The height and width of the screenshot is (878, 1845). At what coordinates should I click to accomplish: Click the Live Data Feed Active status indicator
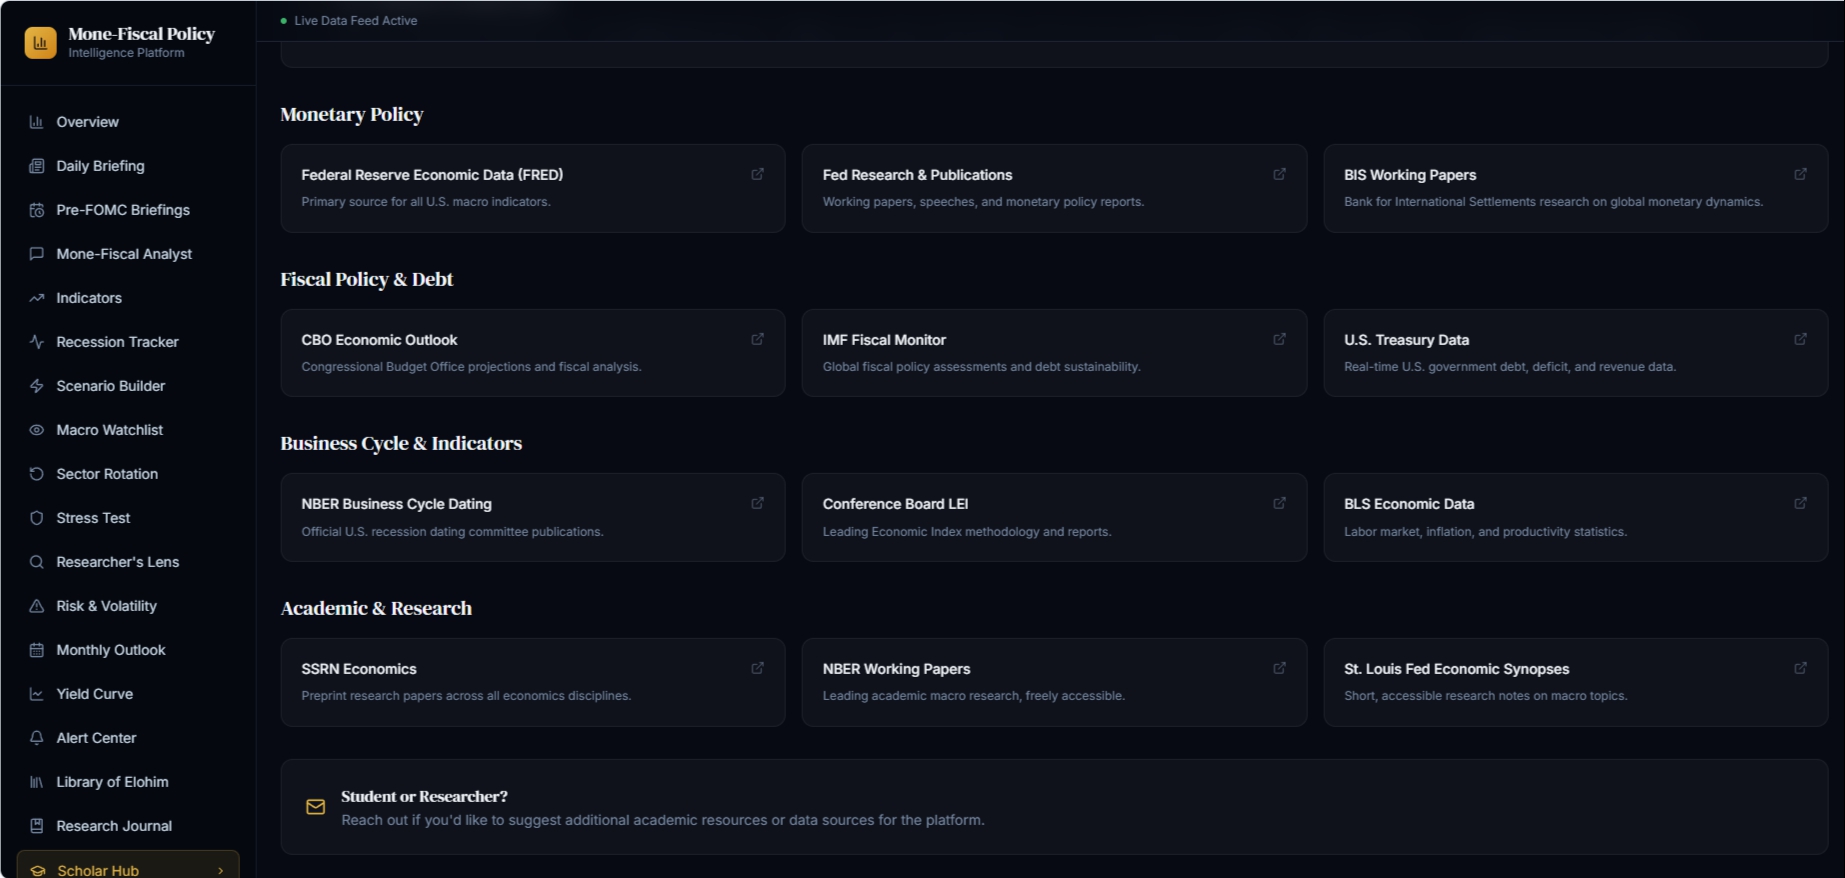349,20
